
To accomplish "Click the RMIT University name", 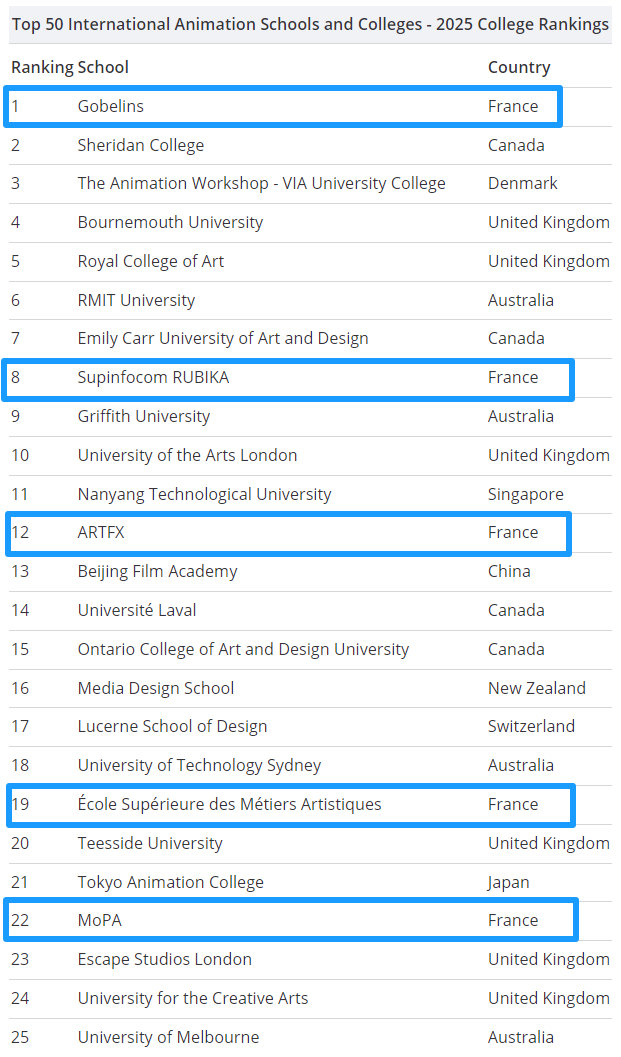I will (x=136, y=300).
